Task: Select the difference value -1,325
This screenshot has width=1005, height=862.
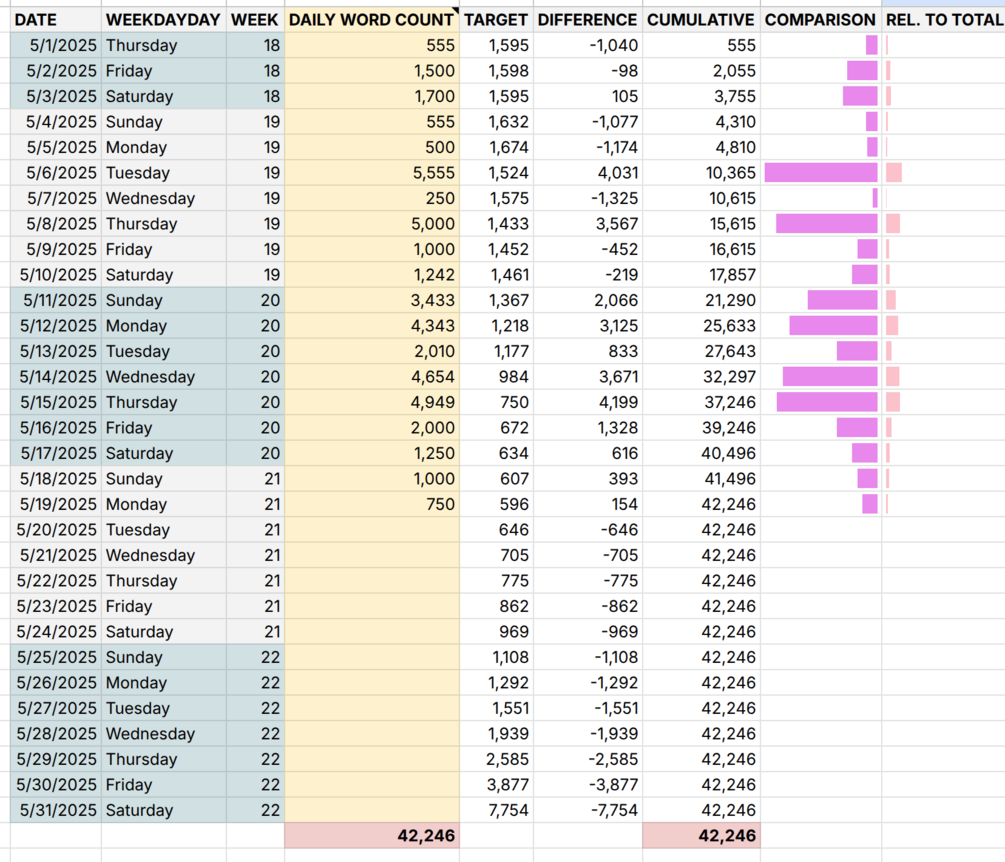Action: pos(588,199)
